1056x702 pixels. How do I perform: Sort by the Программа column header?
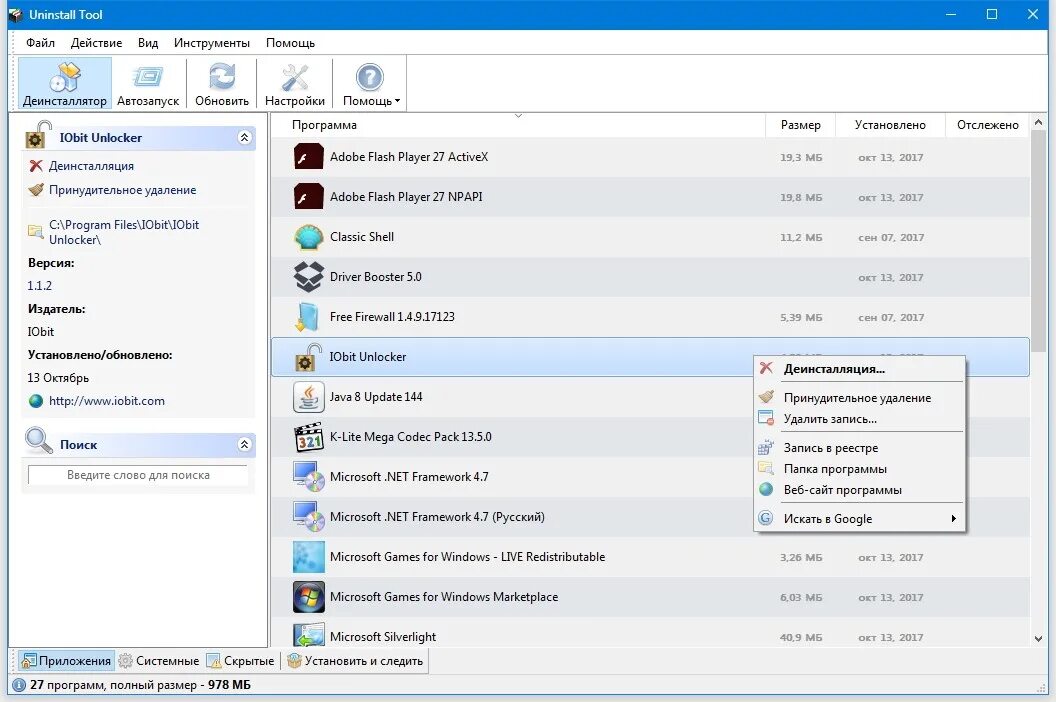(x=518, y=125)
